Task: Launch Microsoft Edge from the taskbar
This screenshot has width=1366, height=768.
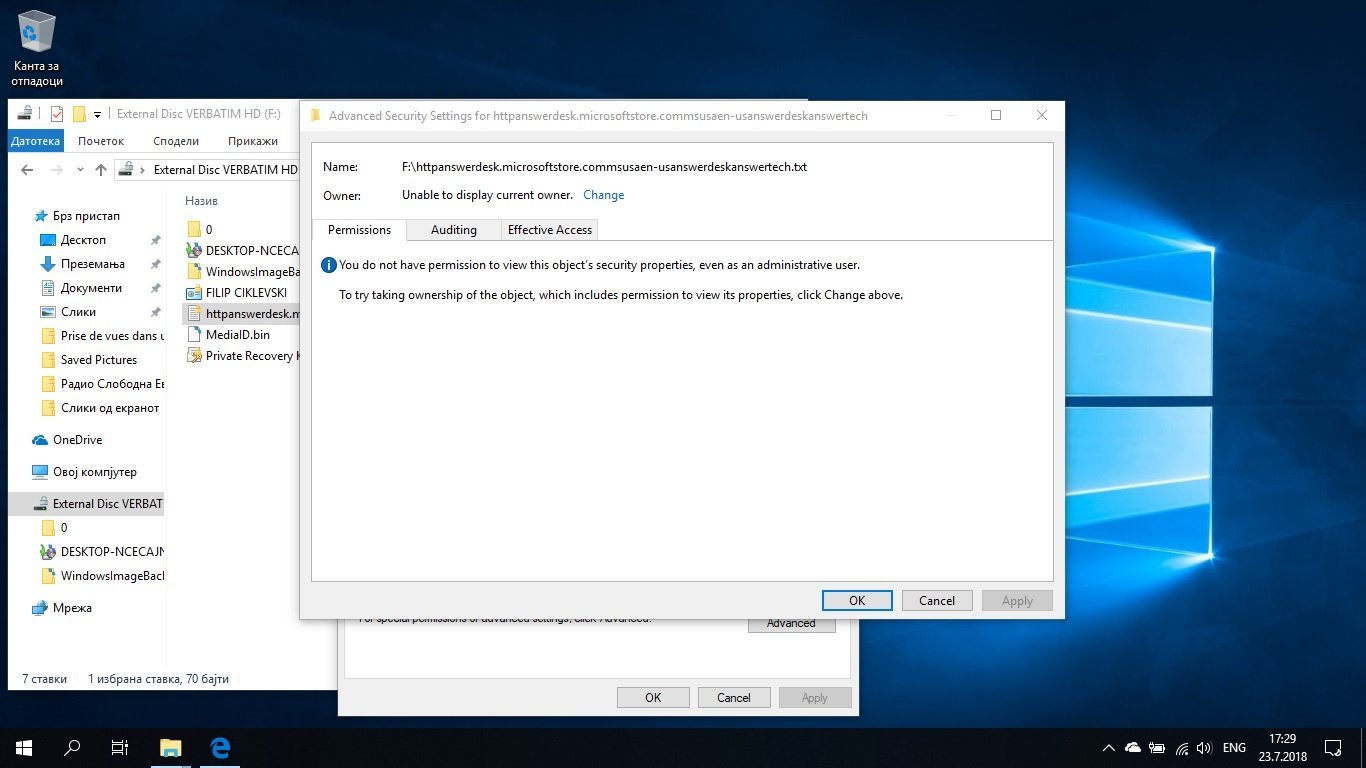Action: (x=220, y=748)
